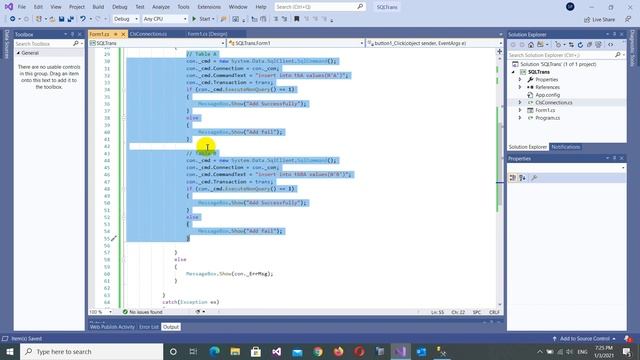Image resolution: width=640 pixels, height=360 pixels.
Task: Expand the Form1.cs node in Solution Explorer
Action: click(520, 110)
